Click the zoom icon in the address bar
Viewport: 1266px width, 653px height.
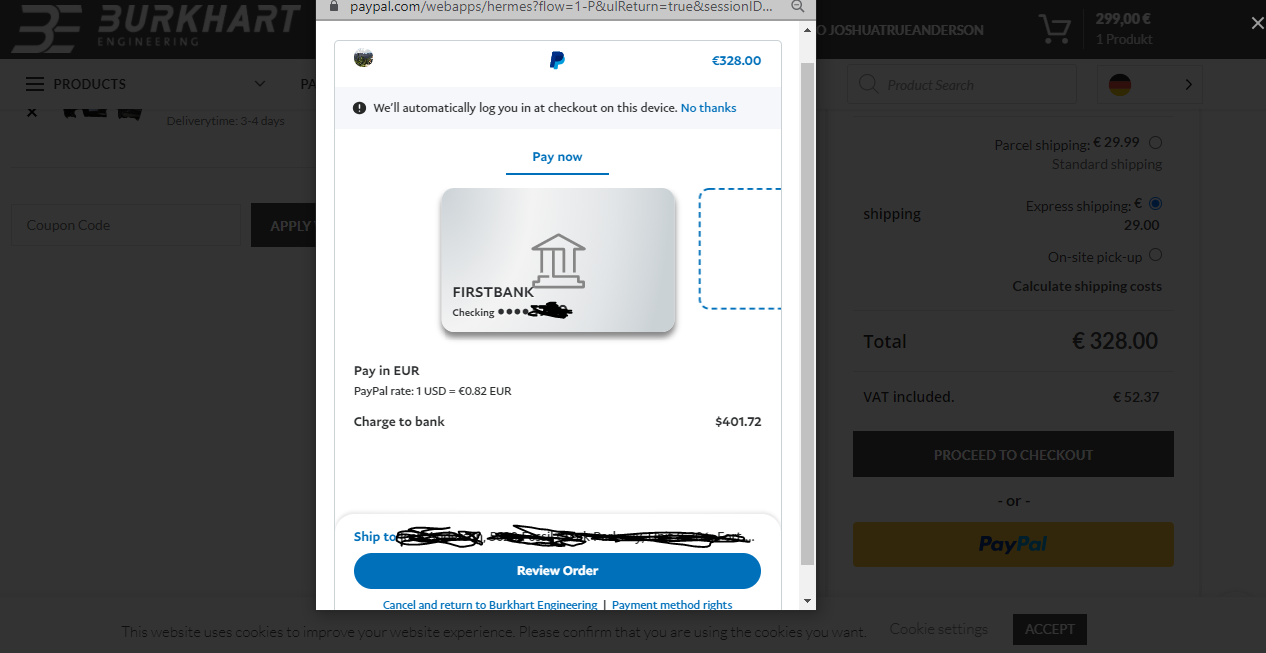[x=797, y=6]
